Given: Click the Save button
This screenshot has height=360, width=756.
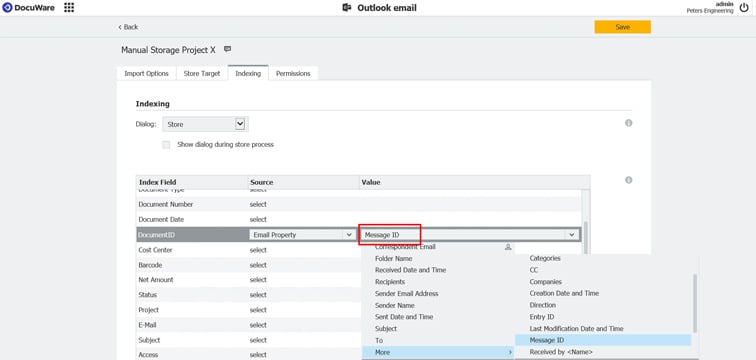Looking at the screenshot, I should tap(622, 27).
